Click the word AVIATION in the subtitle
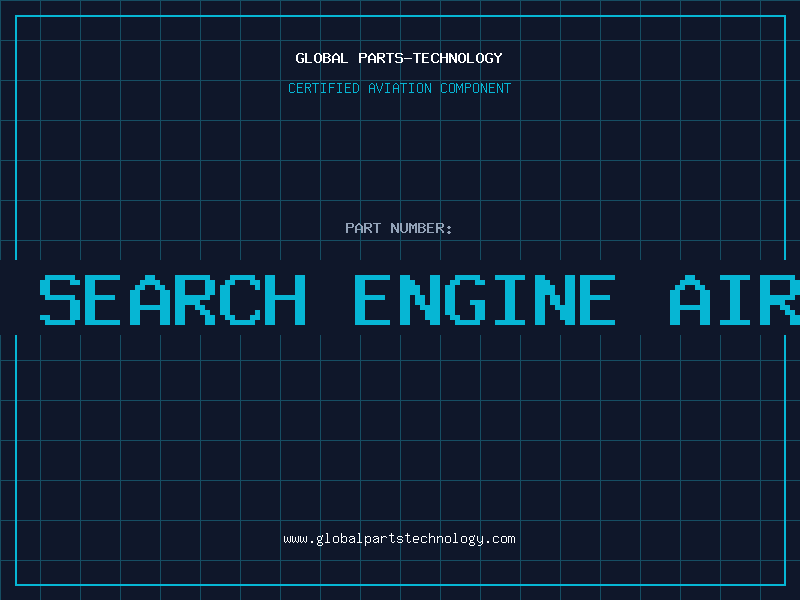Viewport: 800px width, 600px height. [x=400, y=88]
